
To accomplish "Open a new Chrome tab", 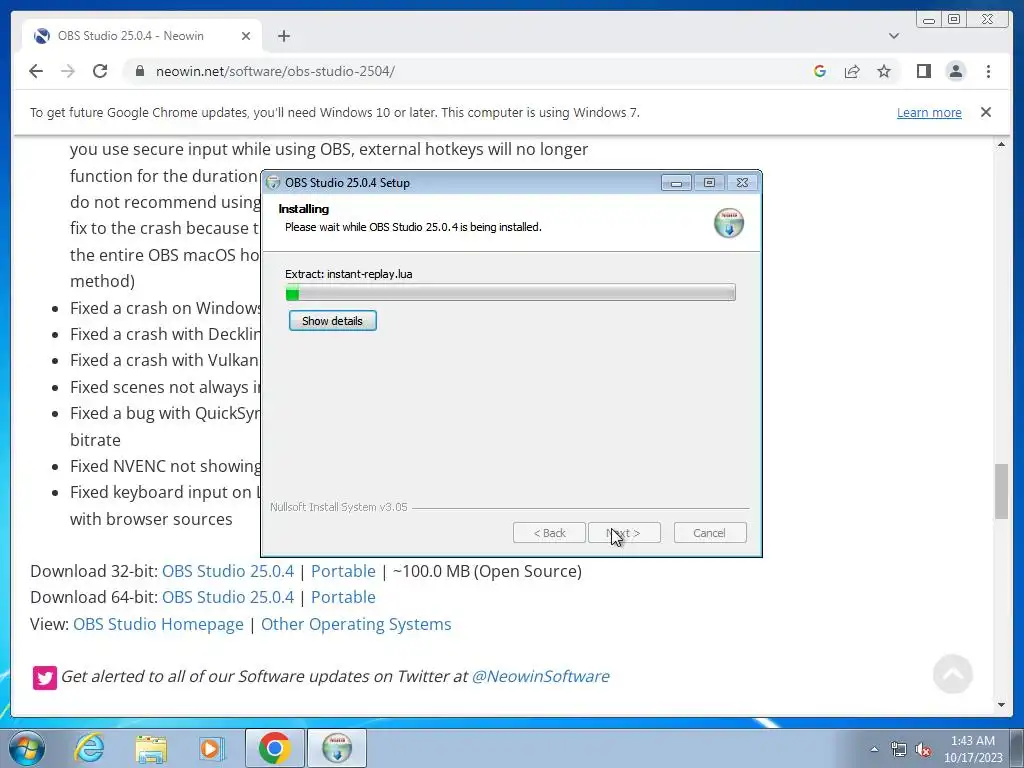I will coord(283,36).
